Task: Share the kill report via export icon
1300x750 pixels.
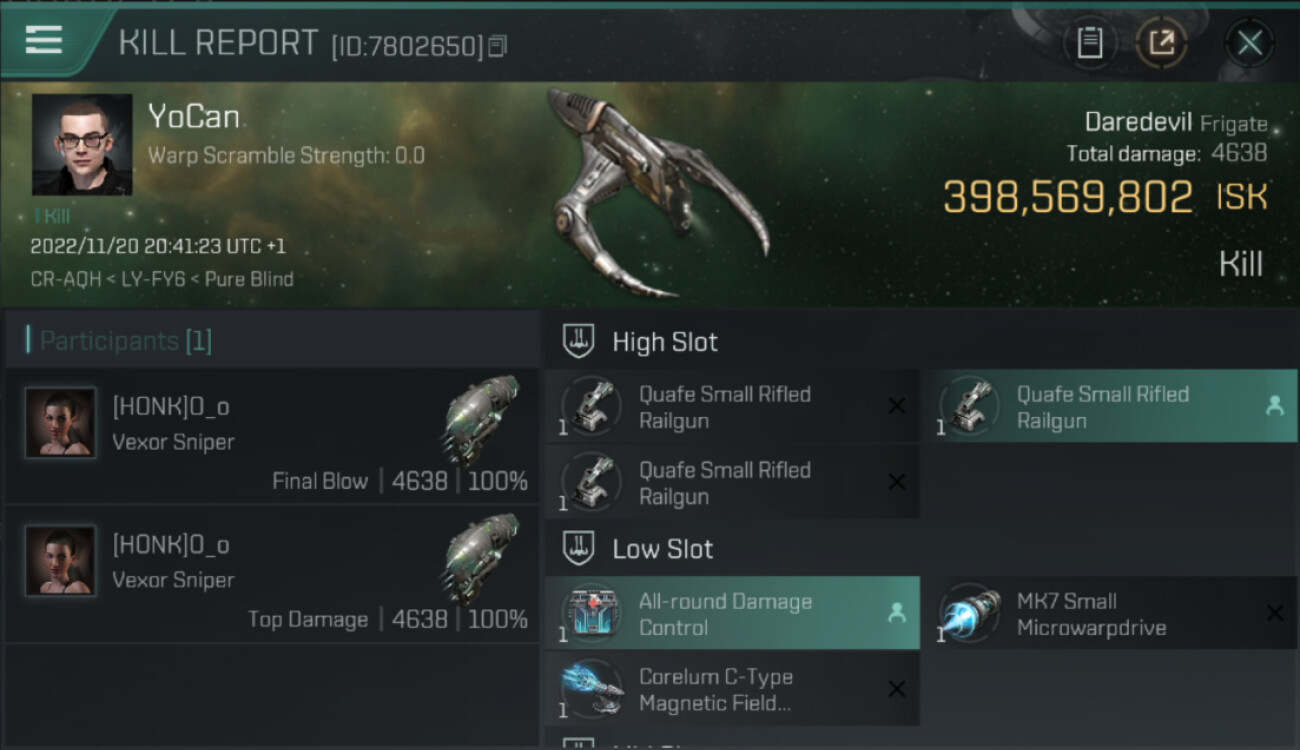Action: (x=1161, y=43)
